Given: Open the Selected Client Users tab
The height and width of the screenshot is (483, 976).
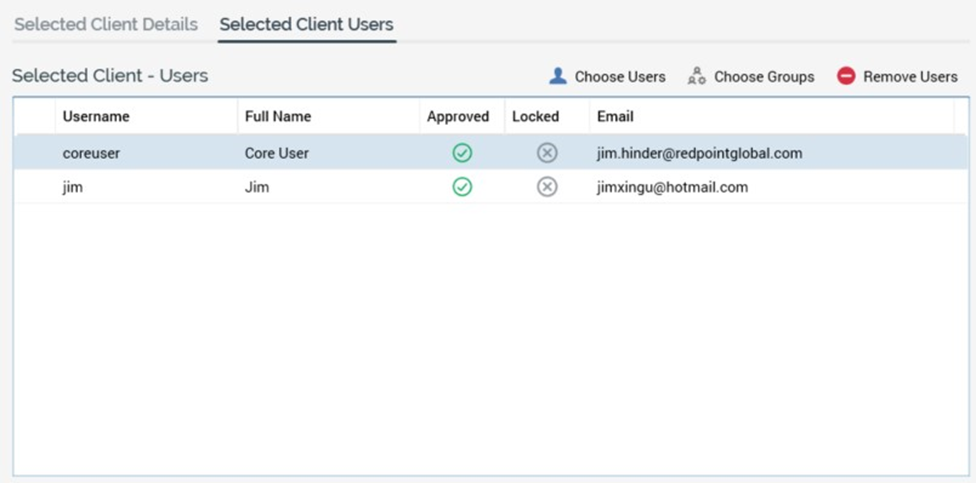Looking at the screenshot, I should (306, 24).
